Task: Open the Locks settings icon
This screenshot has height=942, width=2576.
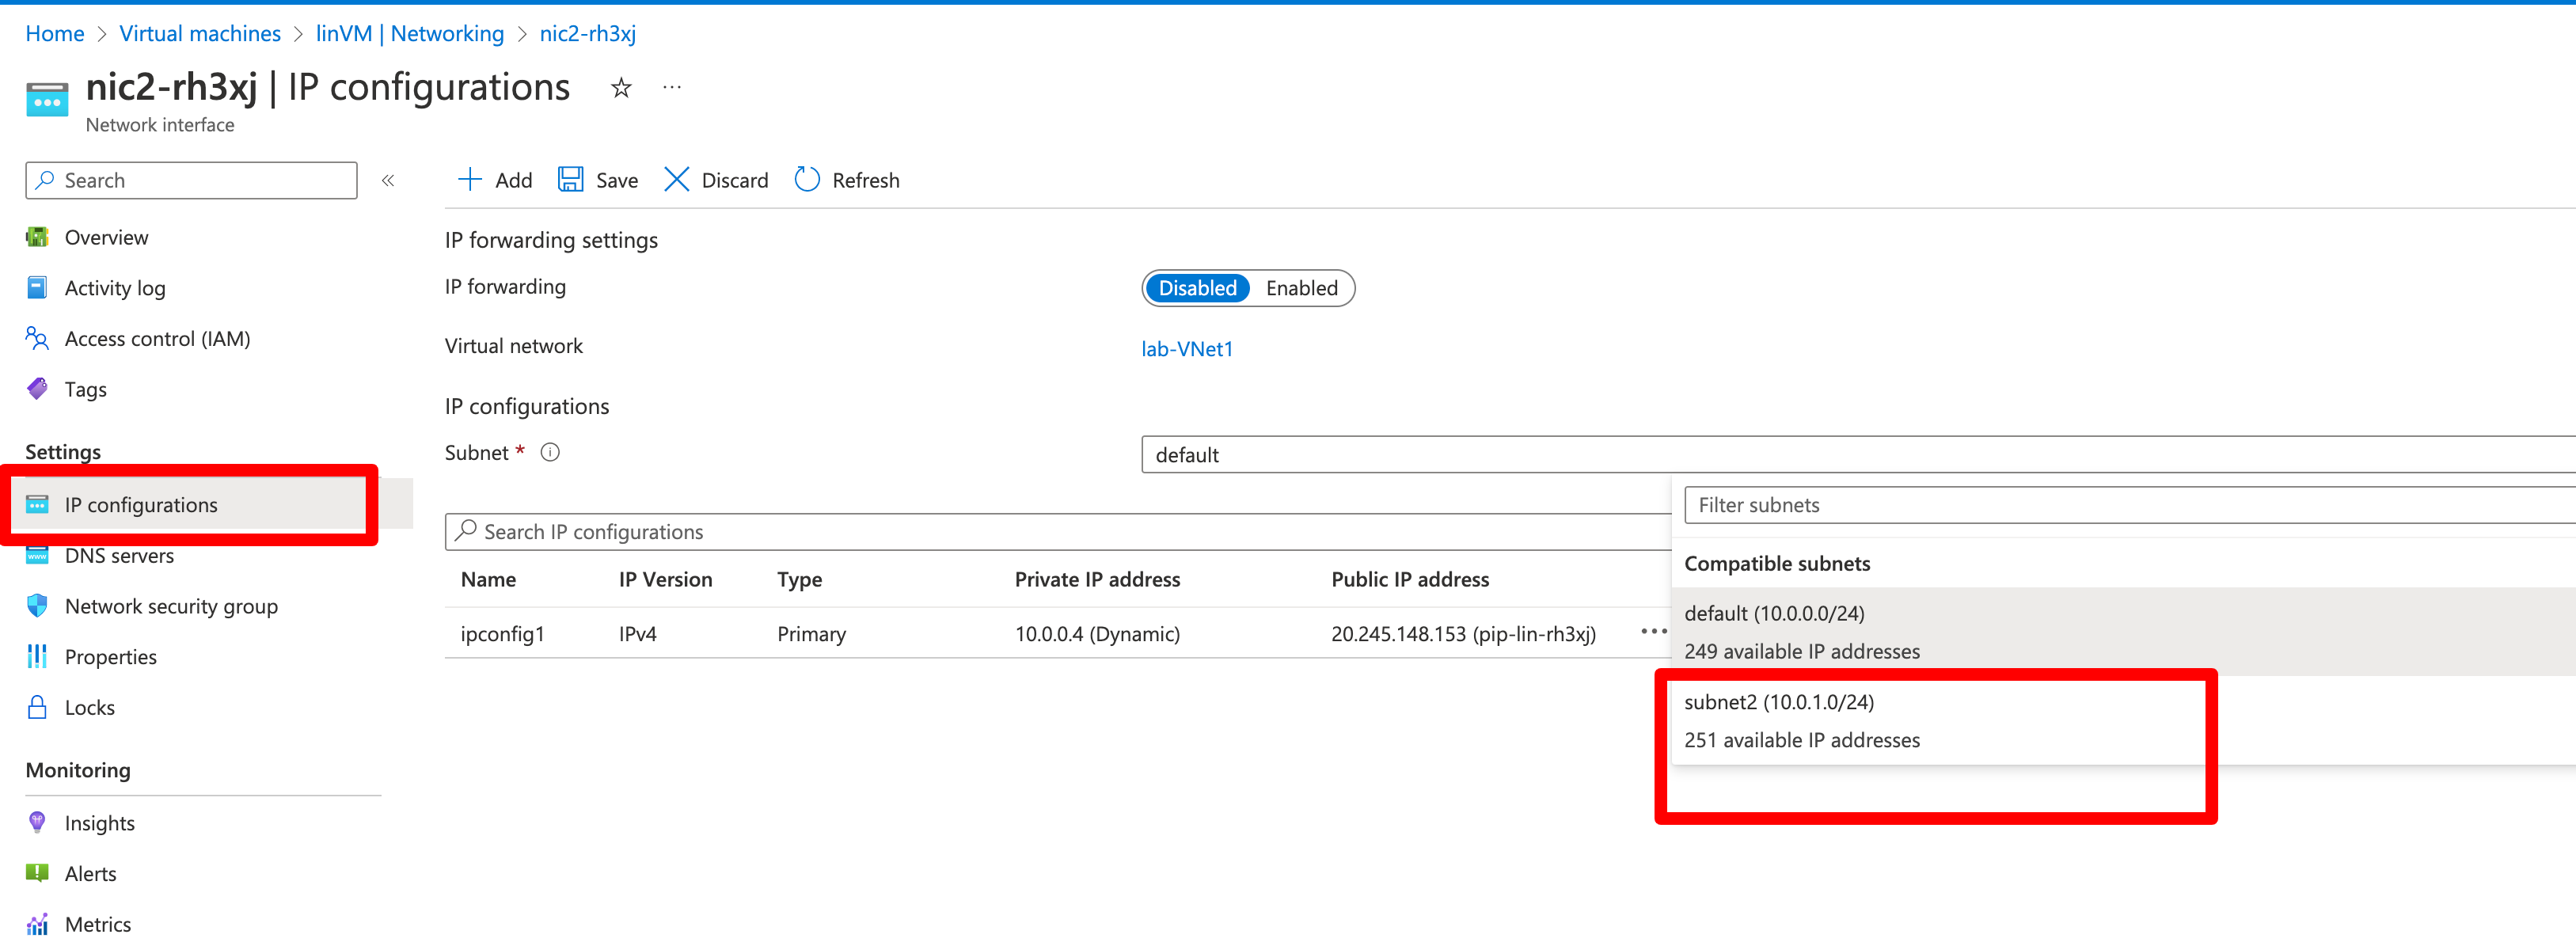Action: pyautogui.click(x=37, y=706)
